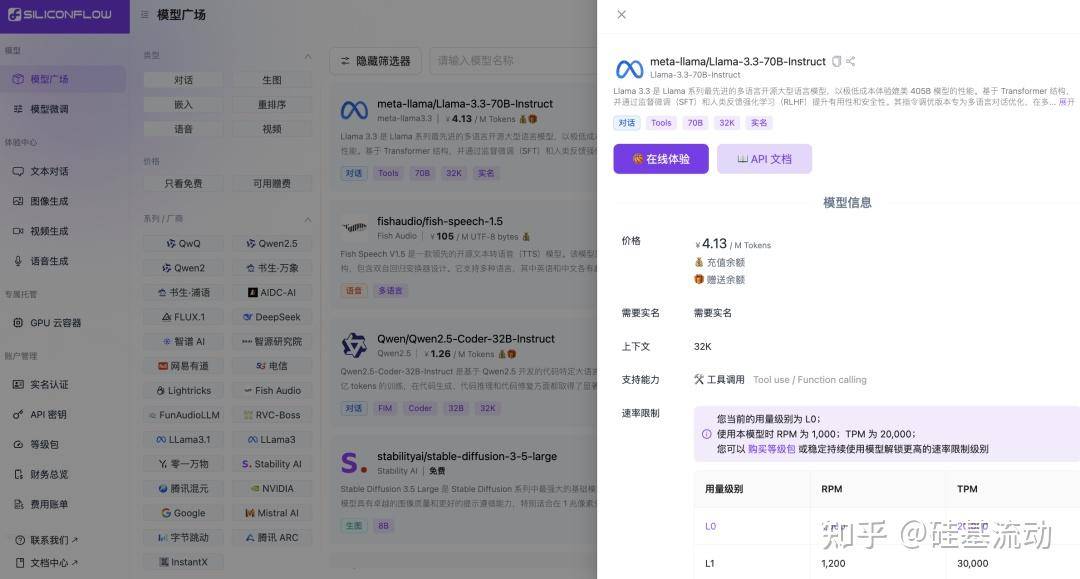Toggle the 只看免费 price filter
This screenshot has width=1080, height=579.
tap(183, 184)
